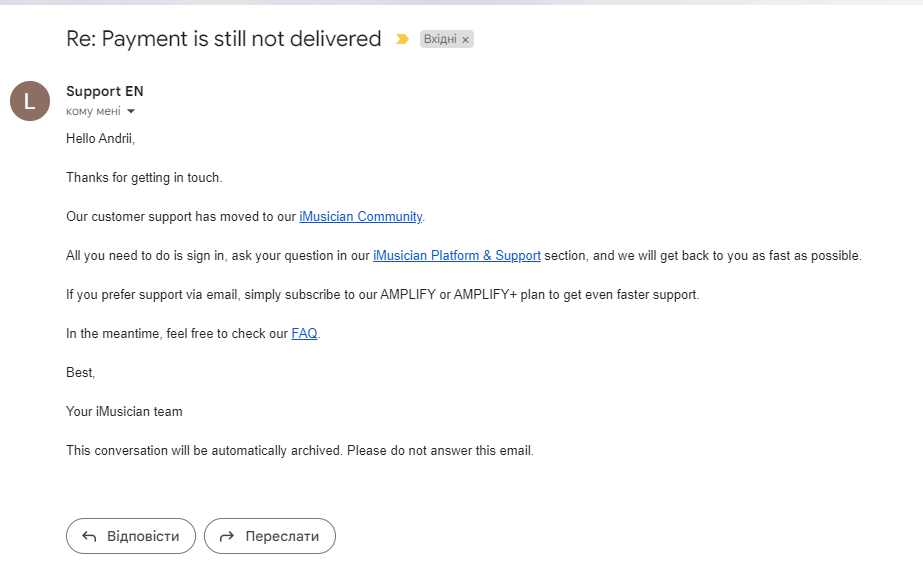Image resolution: width=923 pixels, height=584 pixels.
Task: Follow the FAQ link
Action: [304, 333]
